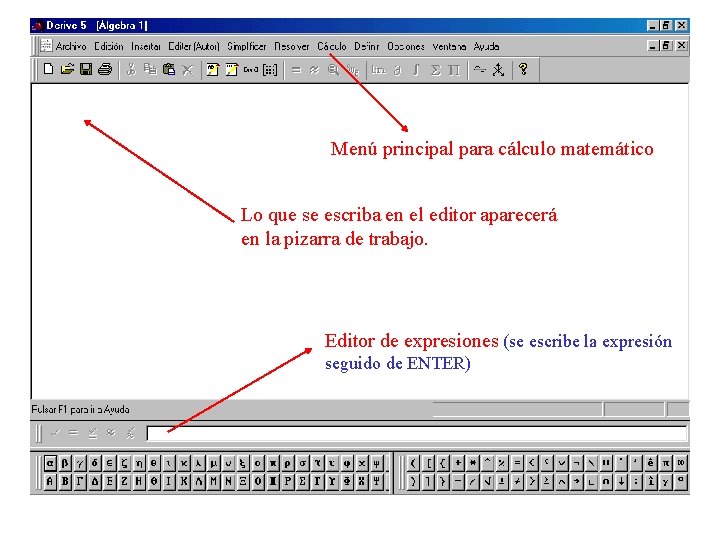Open the Cálculo menu
This screenshot has width=720, height=540.
(x=332, y=46)
